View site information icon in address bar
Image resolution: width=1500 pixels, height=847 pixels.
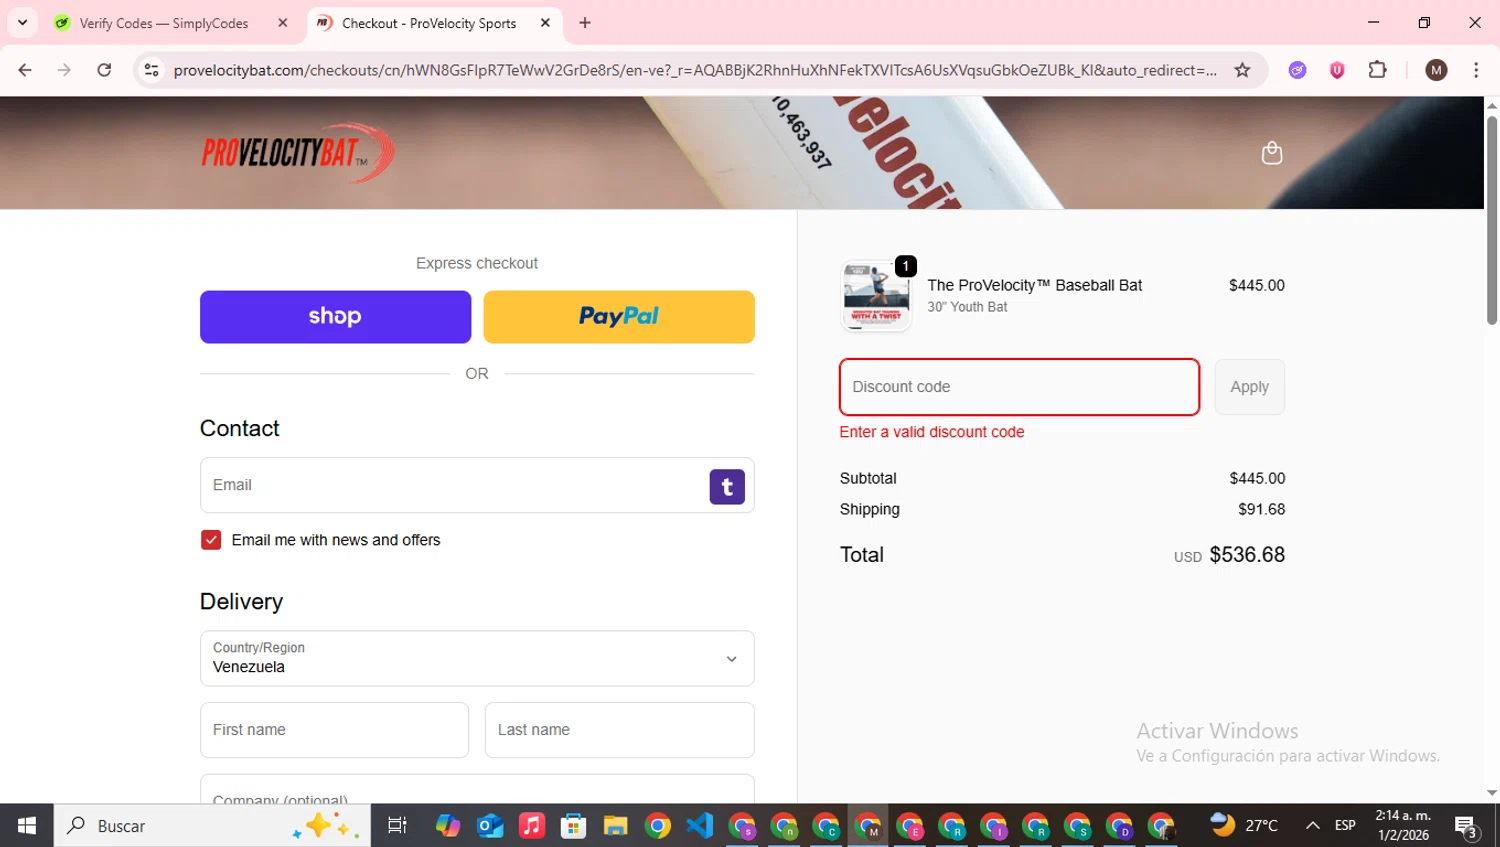click(x=152, y=70)
